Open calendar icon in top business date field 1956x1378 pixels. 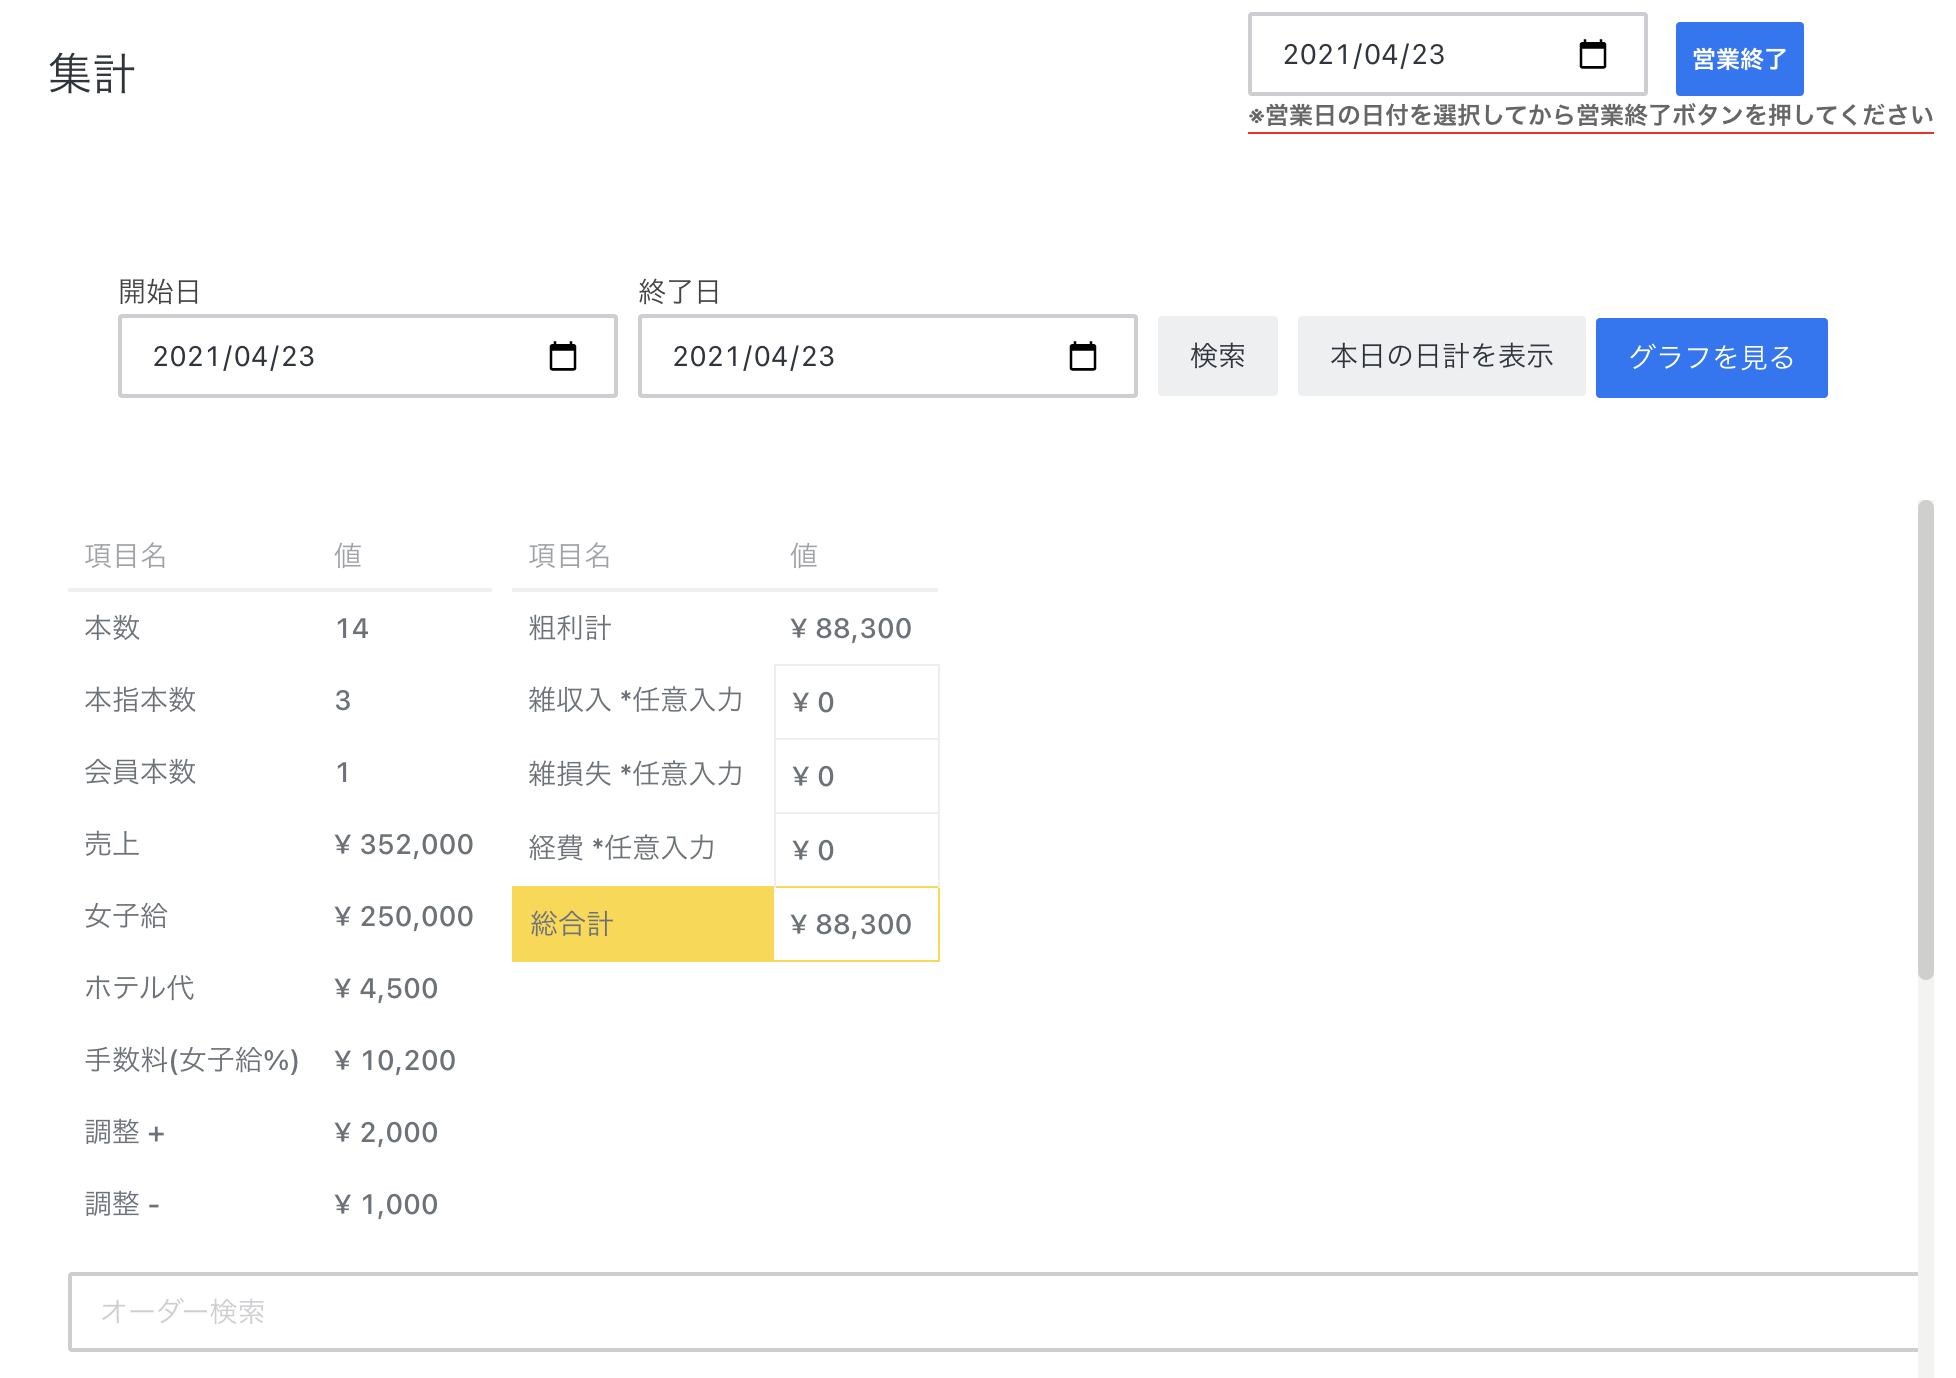click(1593, 54)
